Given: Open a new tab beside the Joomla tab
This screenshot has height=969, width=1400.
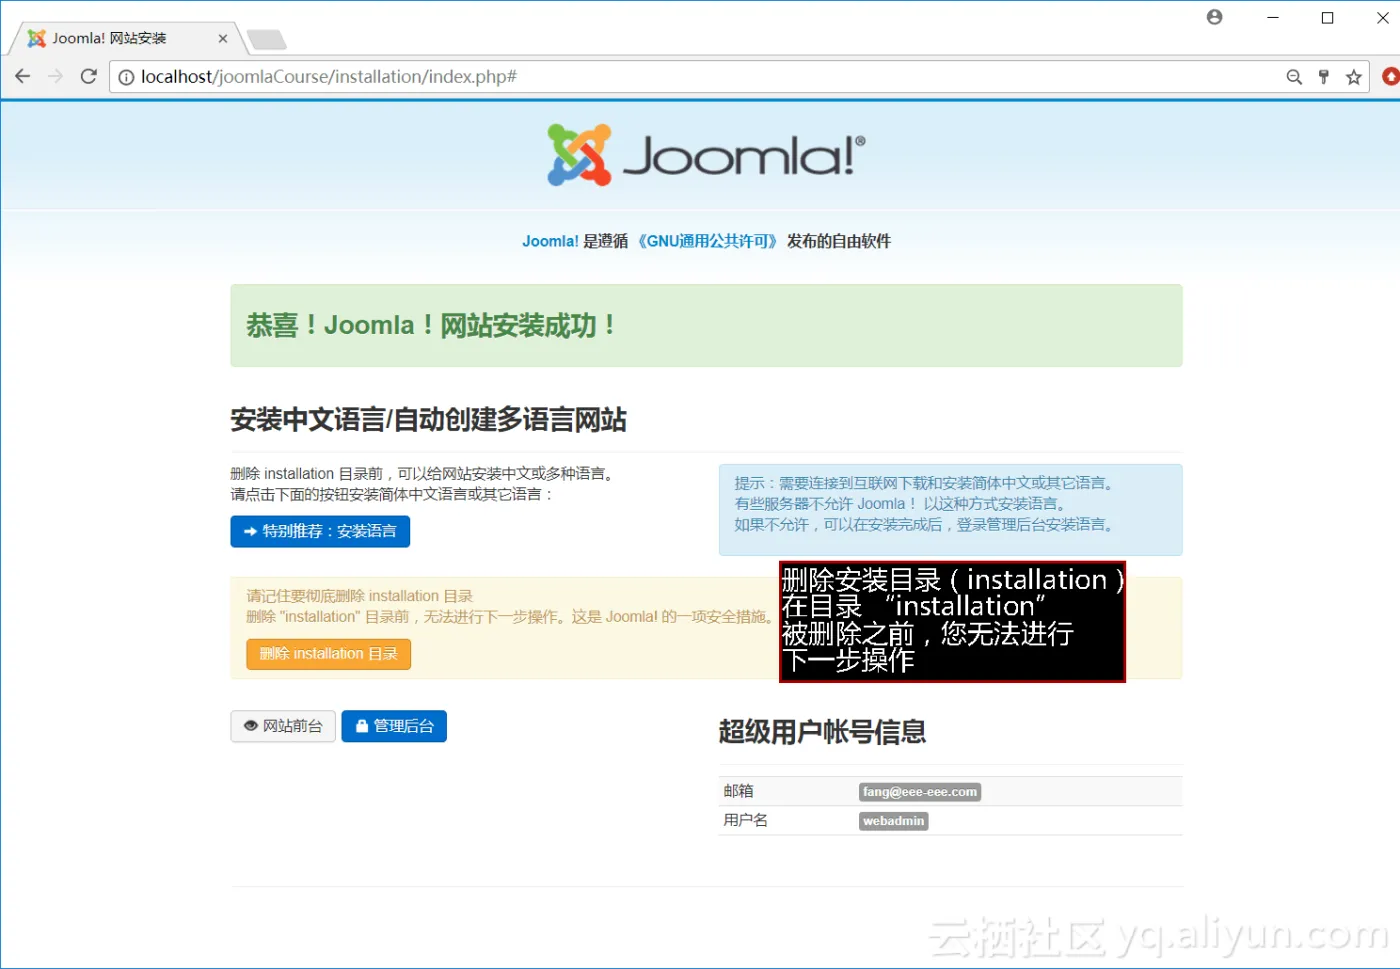Looking at the screenshot, I should point(267,40).
